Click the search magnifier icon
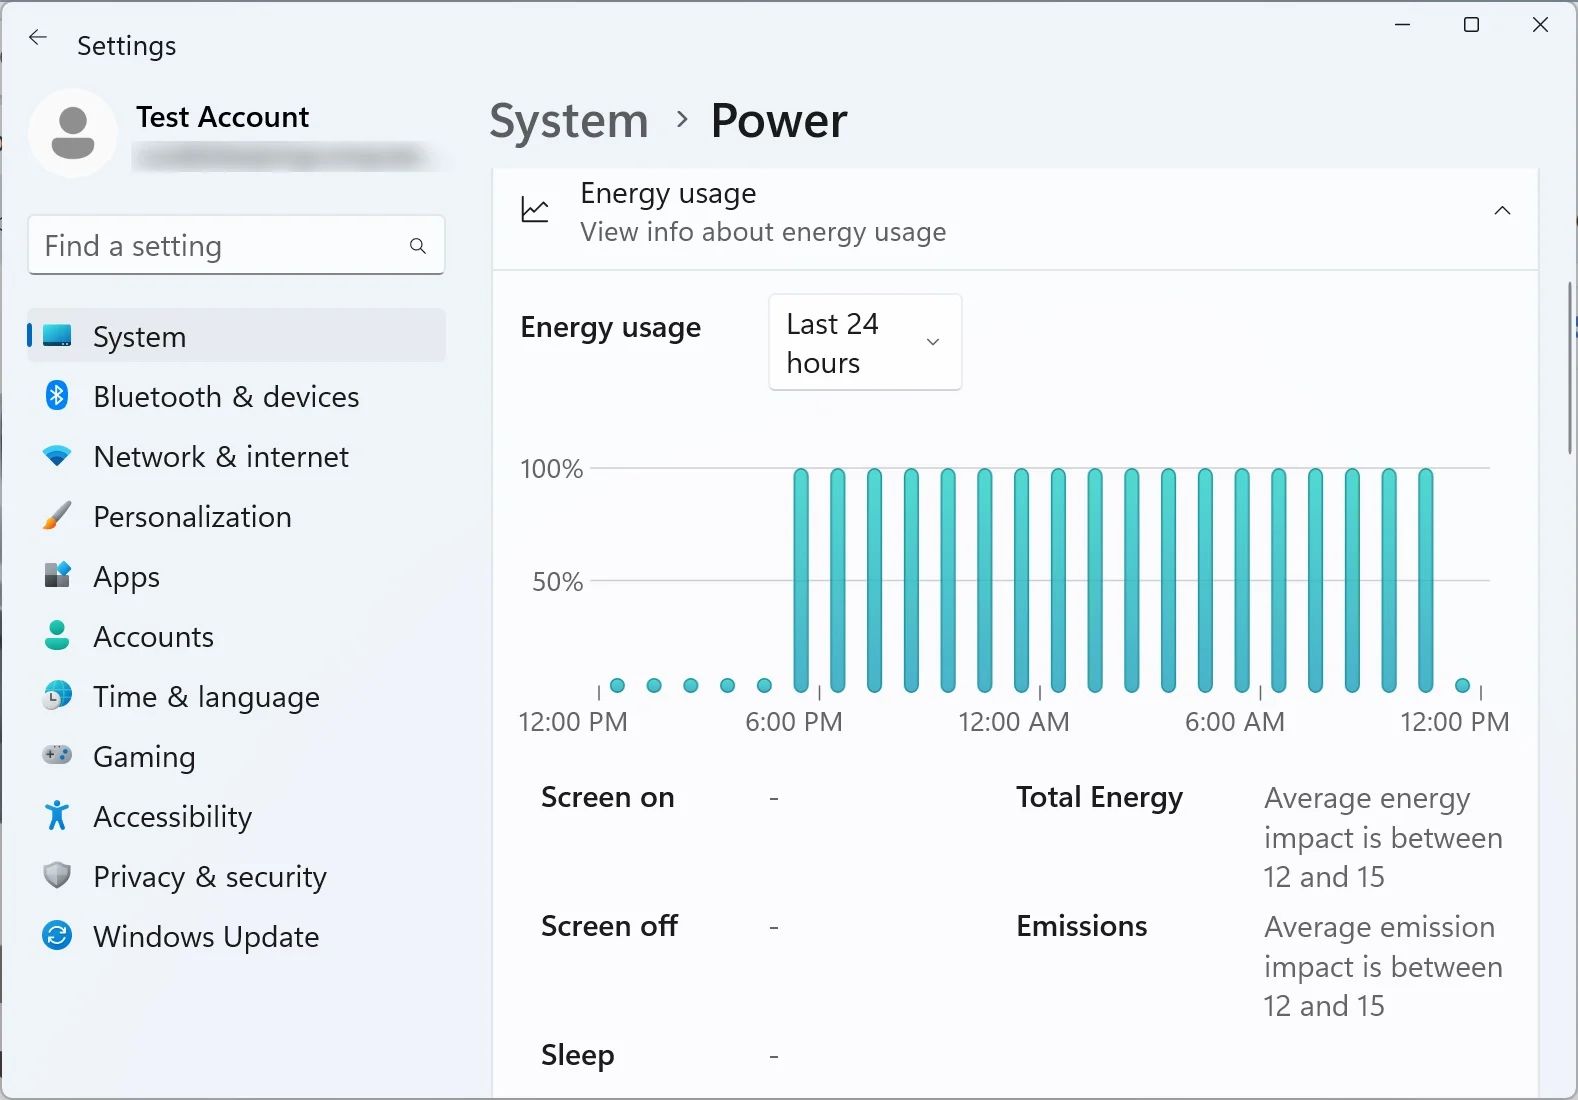This screenshot has height=1100, width=1578. click(418, 246)
